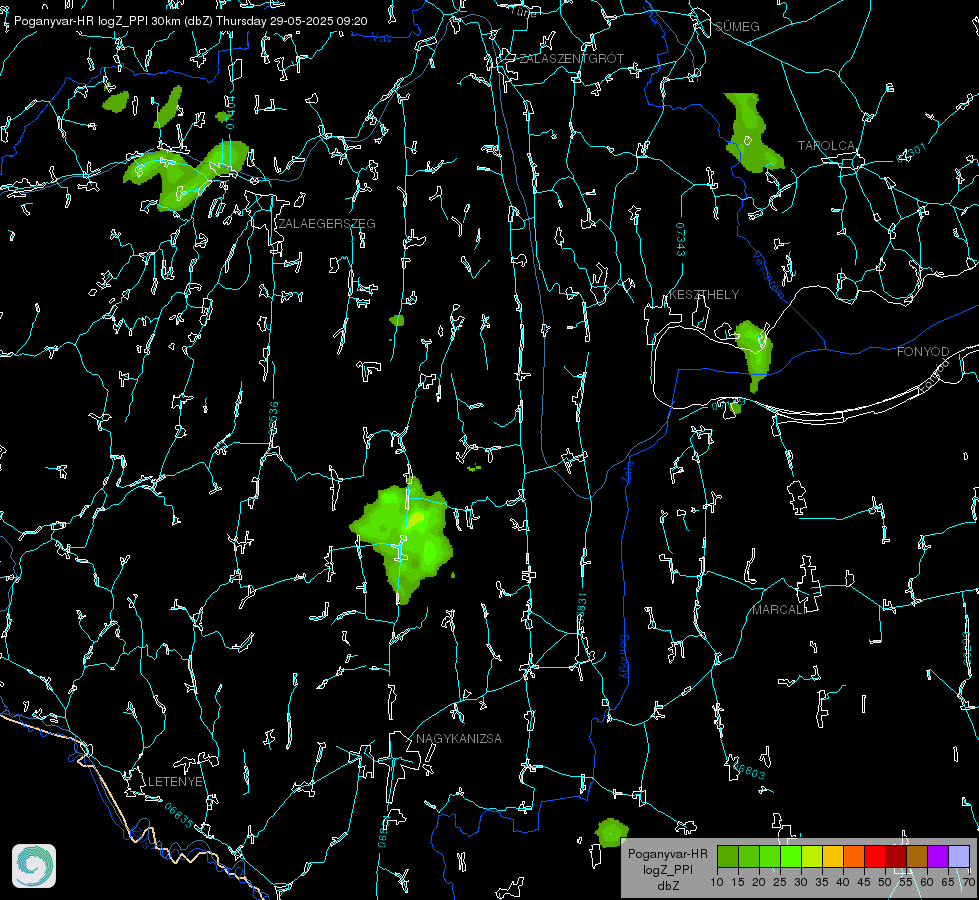Click the radar title text with timestamp 09:20
The width and height of the screenshot is (979, 900).
click(190, 21)
